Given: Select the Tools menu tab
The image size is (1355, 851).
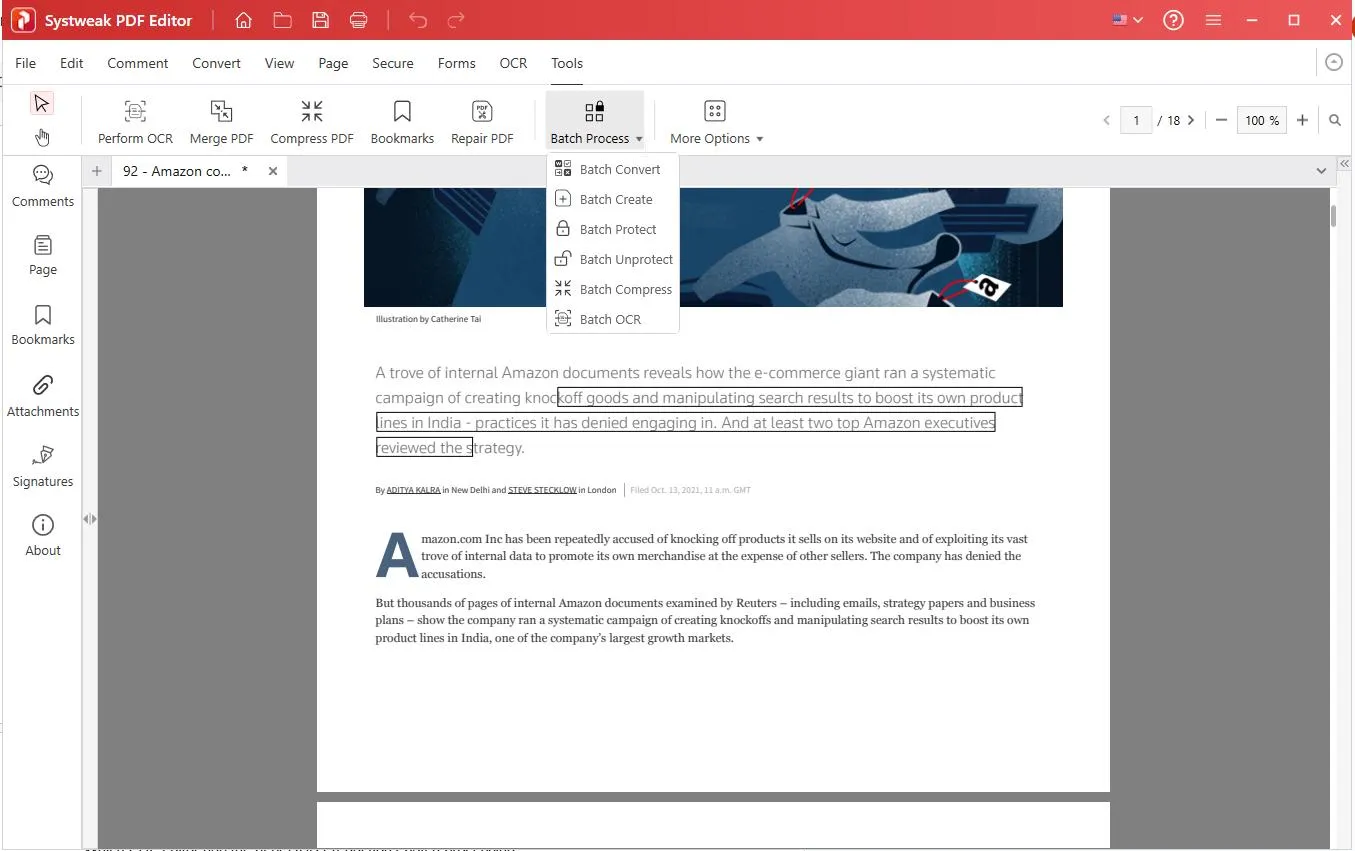Looking at the screenshot, I should pos(567,63).
